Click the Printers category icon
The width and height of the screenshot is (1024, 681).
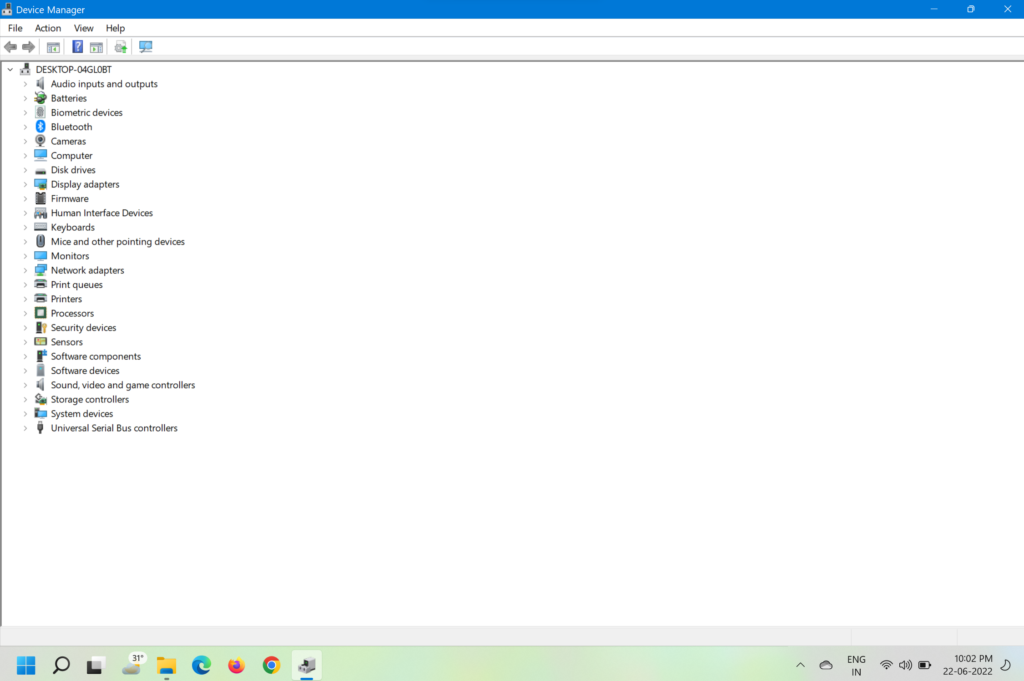(40, 299)
